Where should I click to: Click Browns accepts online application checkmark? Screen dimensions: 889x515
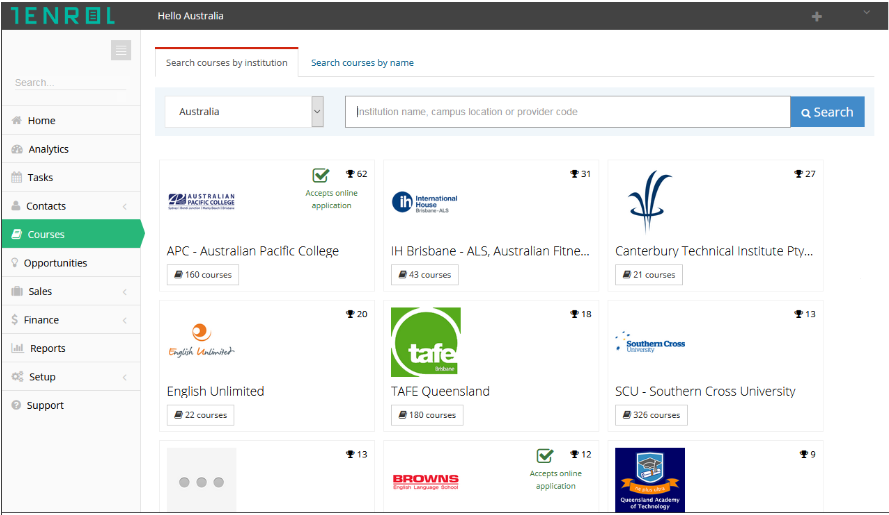tap(545, 455)
